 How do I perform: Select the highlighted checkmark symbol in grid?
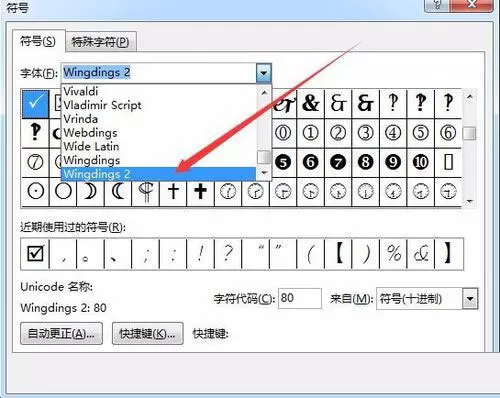[x=36, y=104]
